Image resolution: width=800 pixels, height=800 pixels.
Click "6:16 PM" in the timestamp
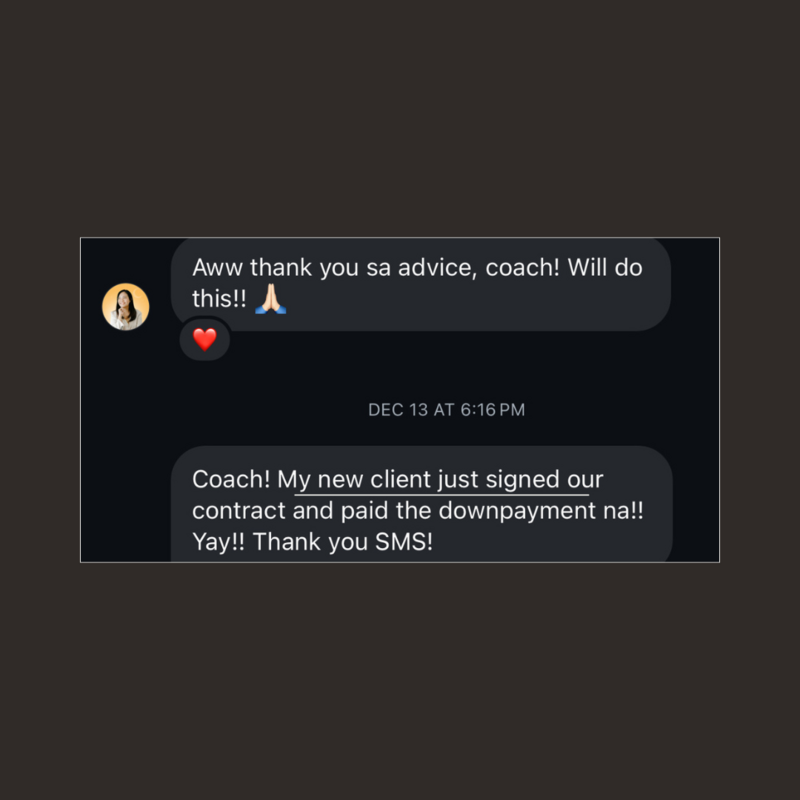[x=492, y=410]
